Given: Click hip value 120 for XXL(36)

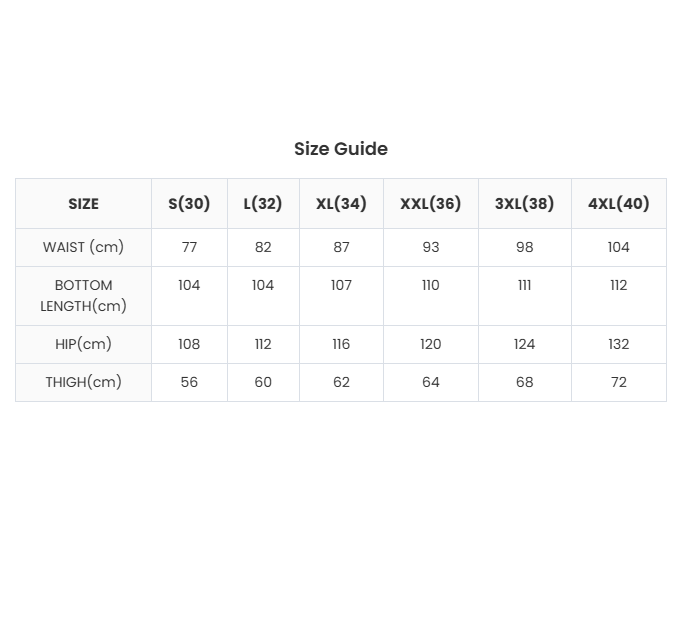Looking at the screenshot, I should pyautogui.click(x=430, y=344).
